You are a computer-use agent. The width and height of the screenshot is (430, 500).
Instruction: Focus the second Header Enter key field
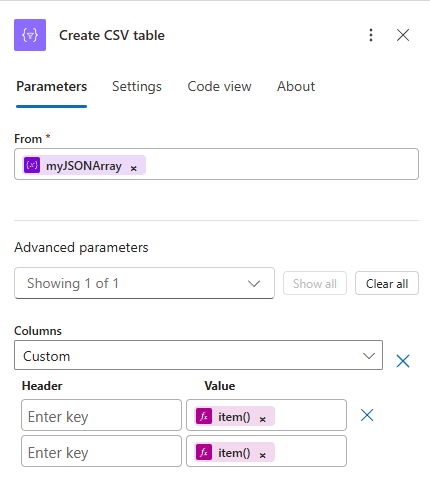click(101, 451)
